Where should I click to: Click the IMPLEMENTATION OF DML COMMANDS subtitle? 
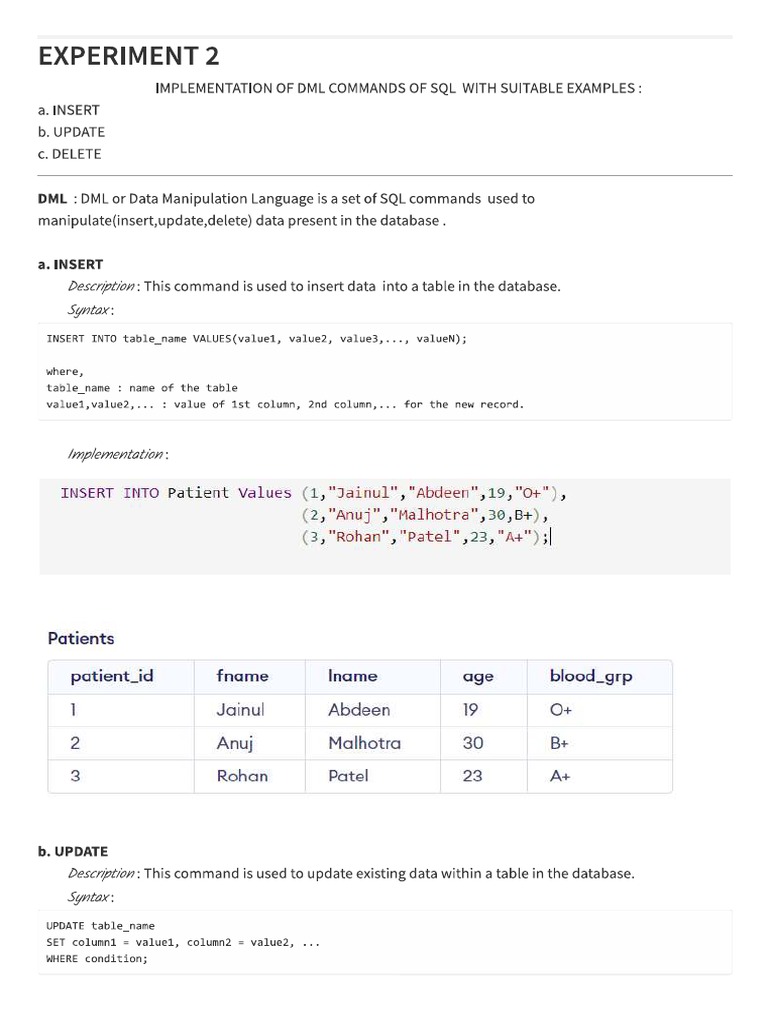[398, 88]
